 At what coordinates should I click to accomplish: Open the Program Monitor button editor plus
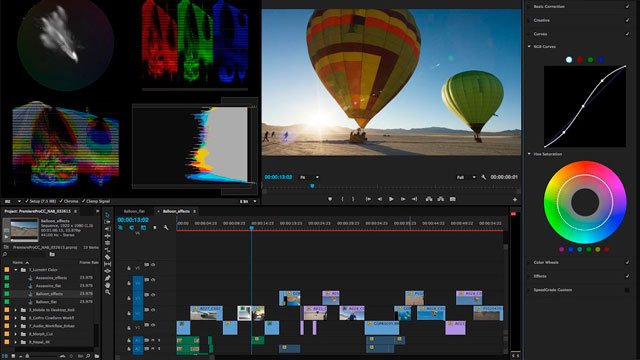pyautogui.click(x=515, y=200)
